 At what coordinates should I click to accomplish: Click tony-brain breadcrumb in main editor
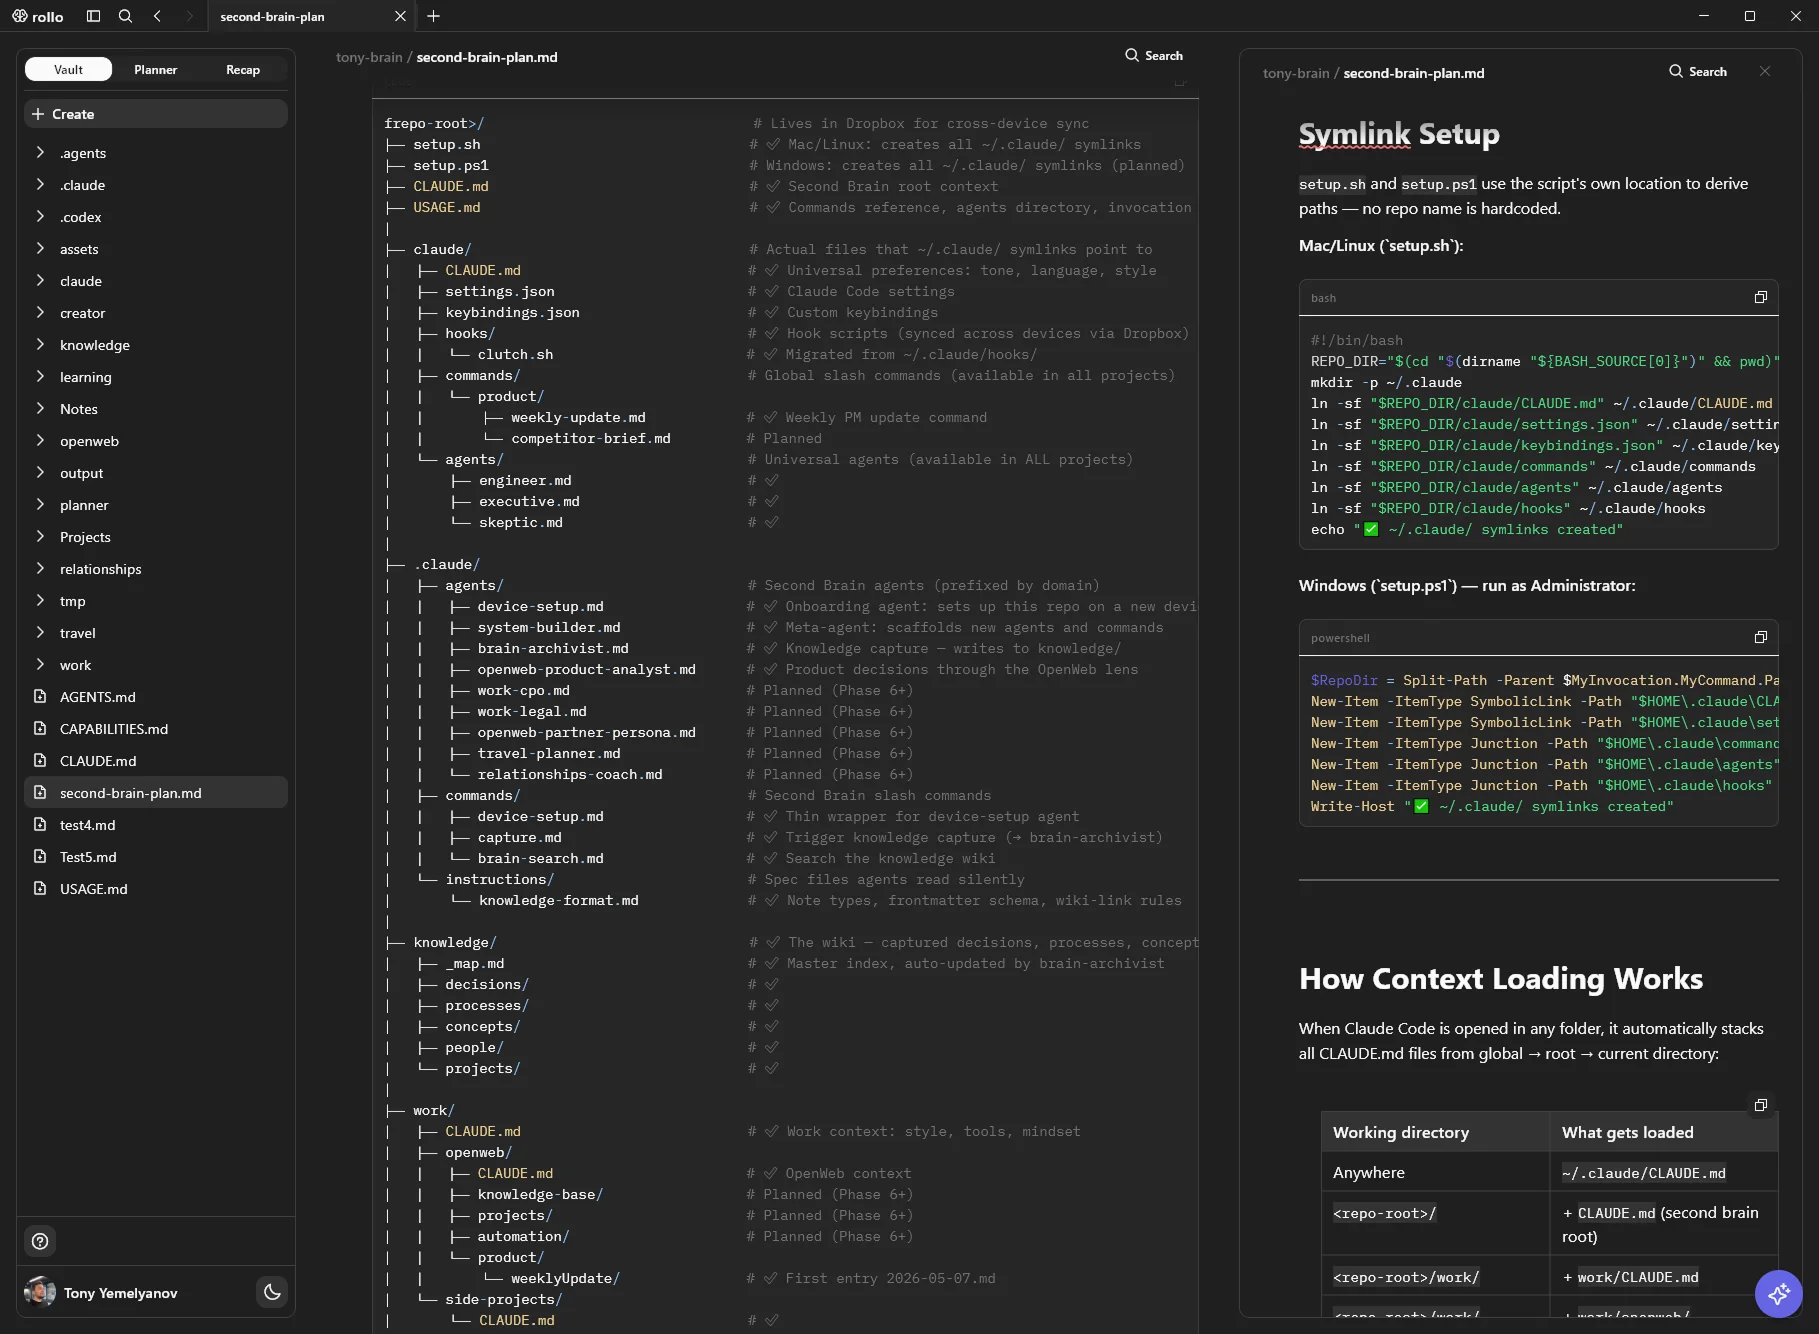pos(369,57)
